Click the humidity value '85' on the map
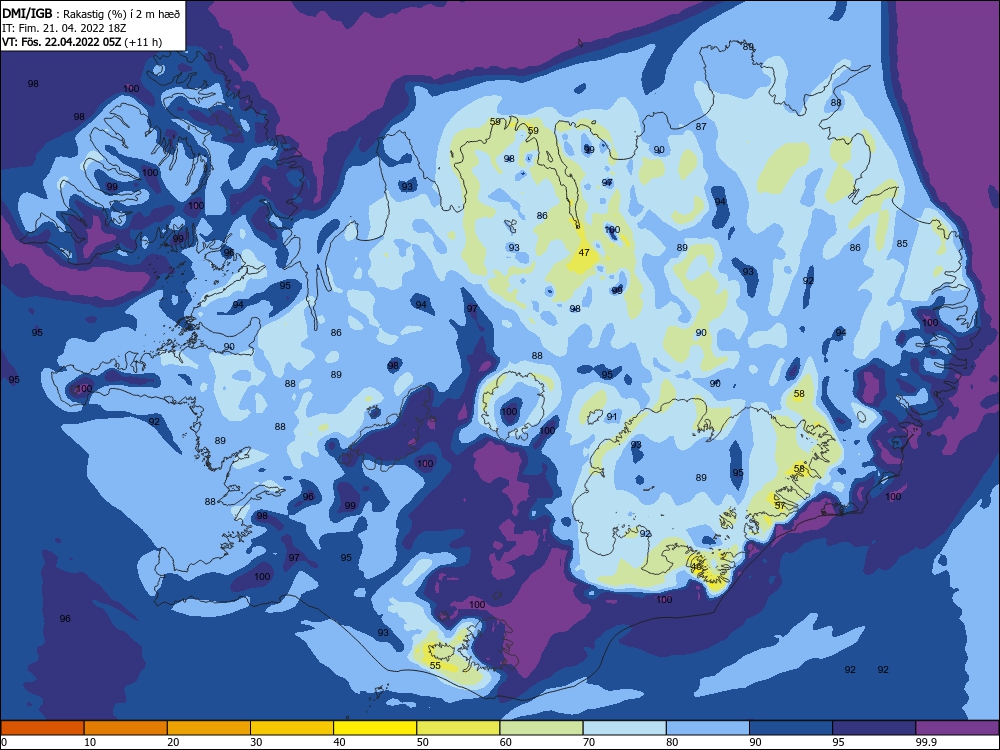Viewport: 1000px width, 750px height. [902, 243]
